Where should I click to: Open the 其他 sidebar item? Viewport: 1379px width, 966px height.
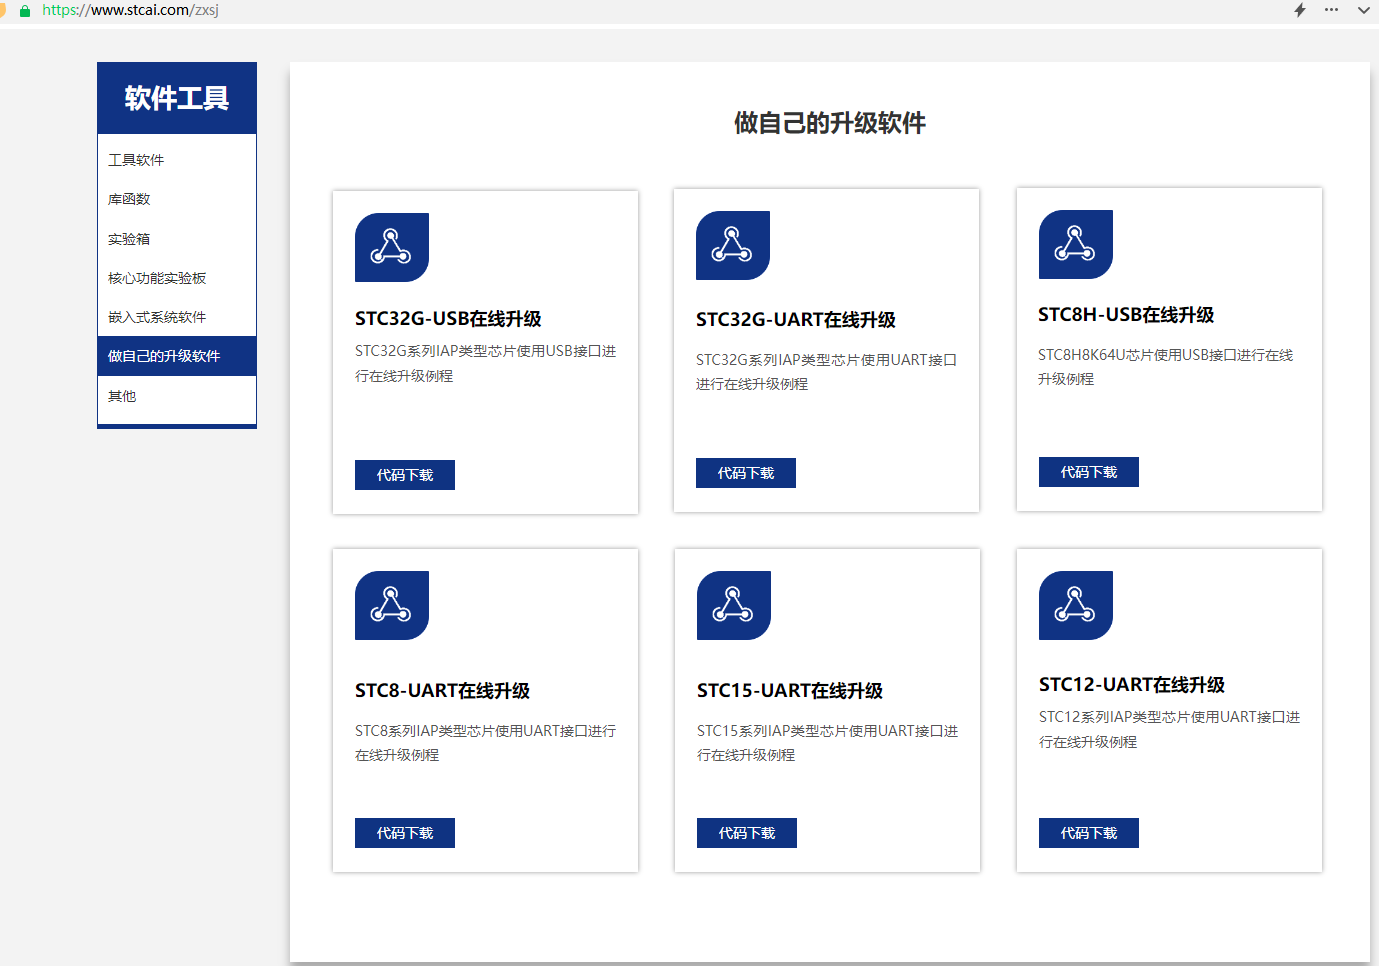click(177, 396)
